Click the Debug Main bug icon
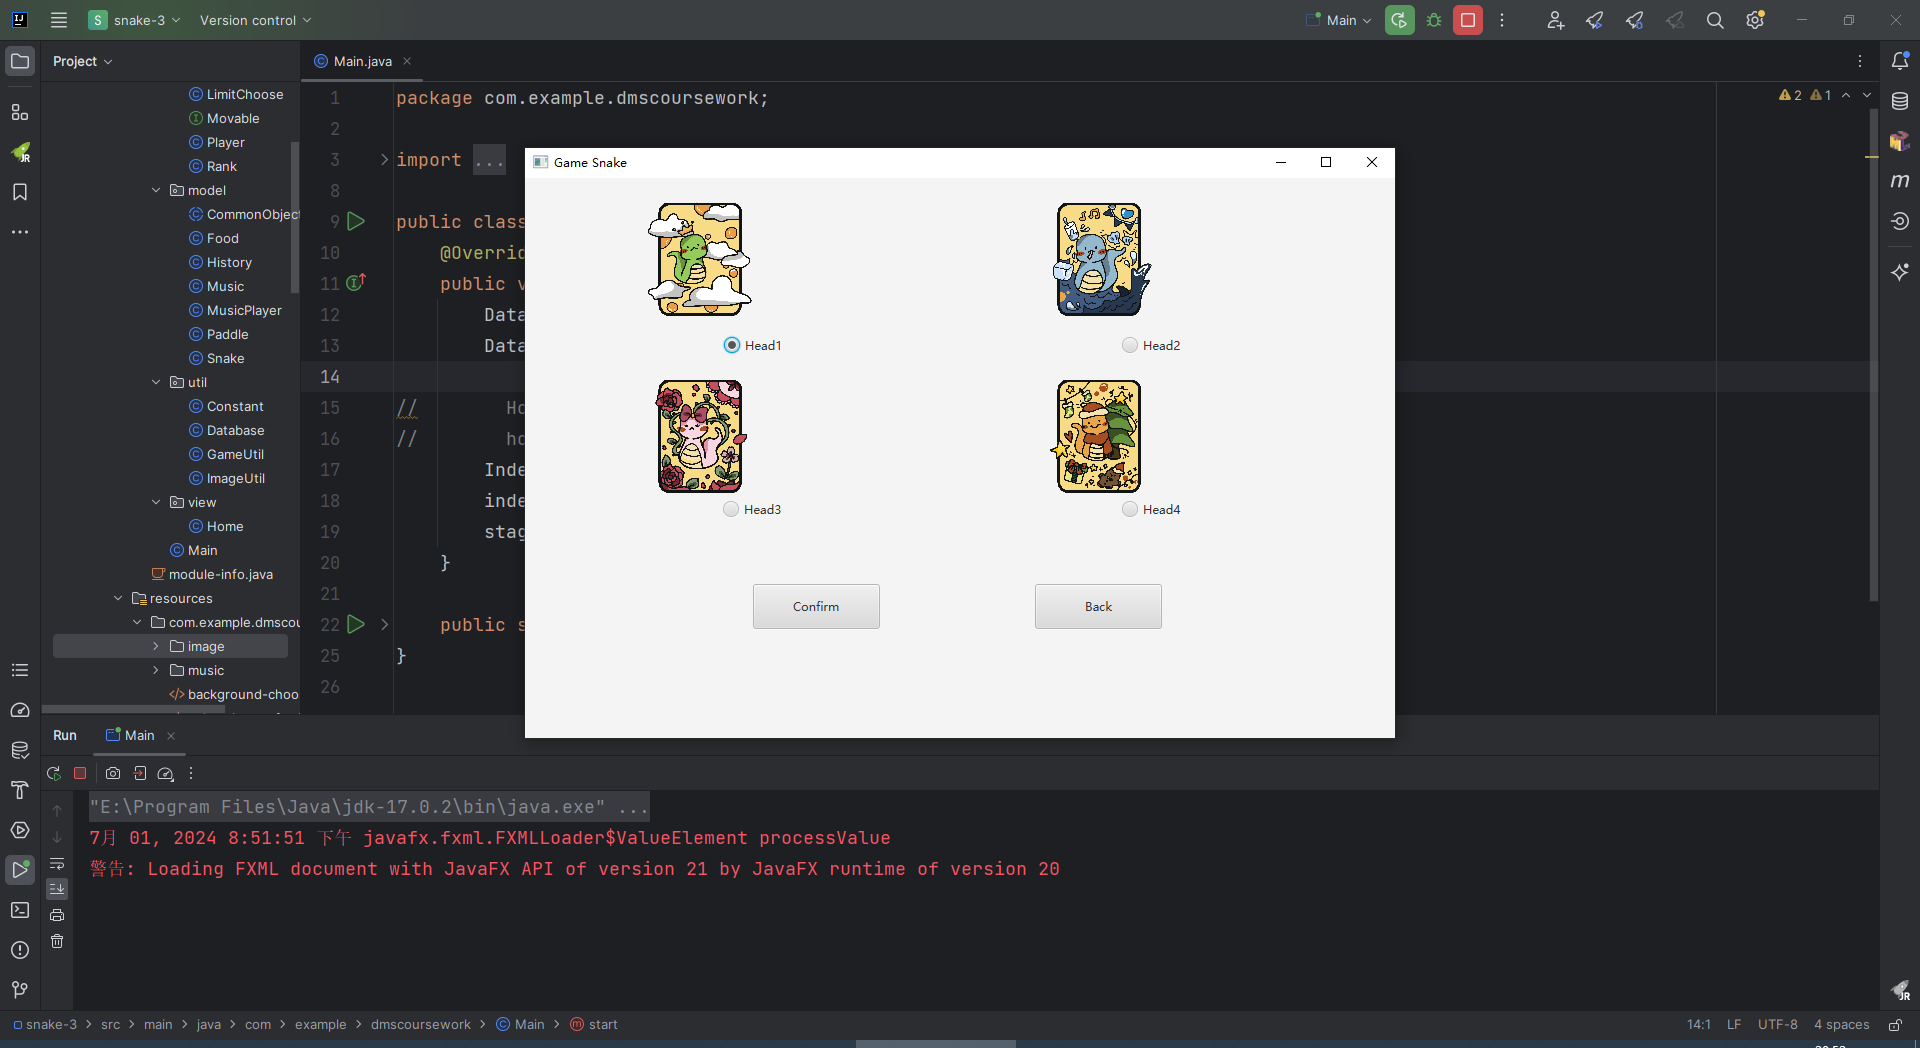The height and width of the screenshot is (1048, 1920). pos(1434,20)
